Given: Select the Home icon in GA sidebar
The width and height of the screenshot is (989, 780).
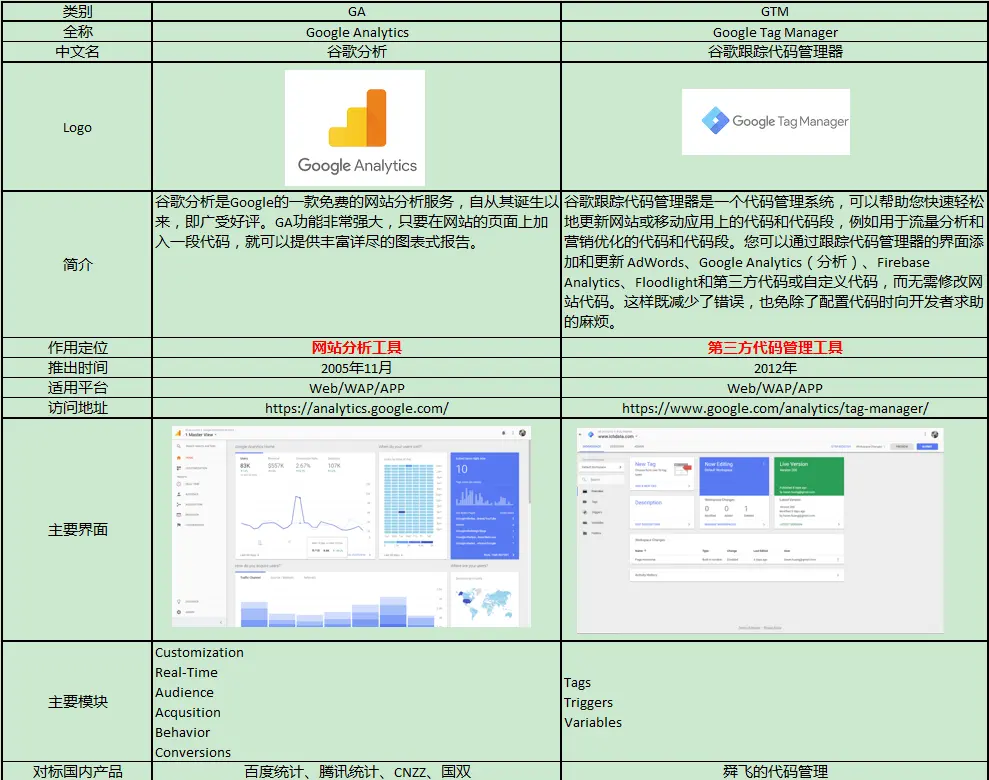Looking at the screenshot, I should coord(178,458).
